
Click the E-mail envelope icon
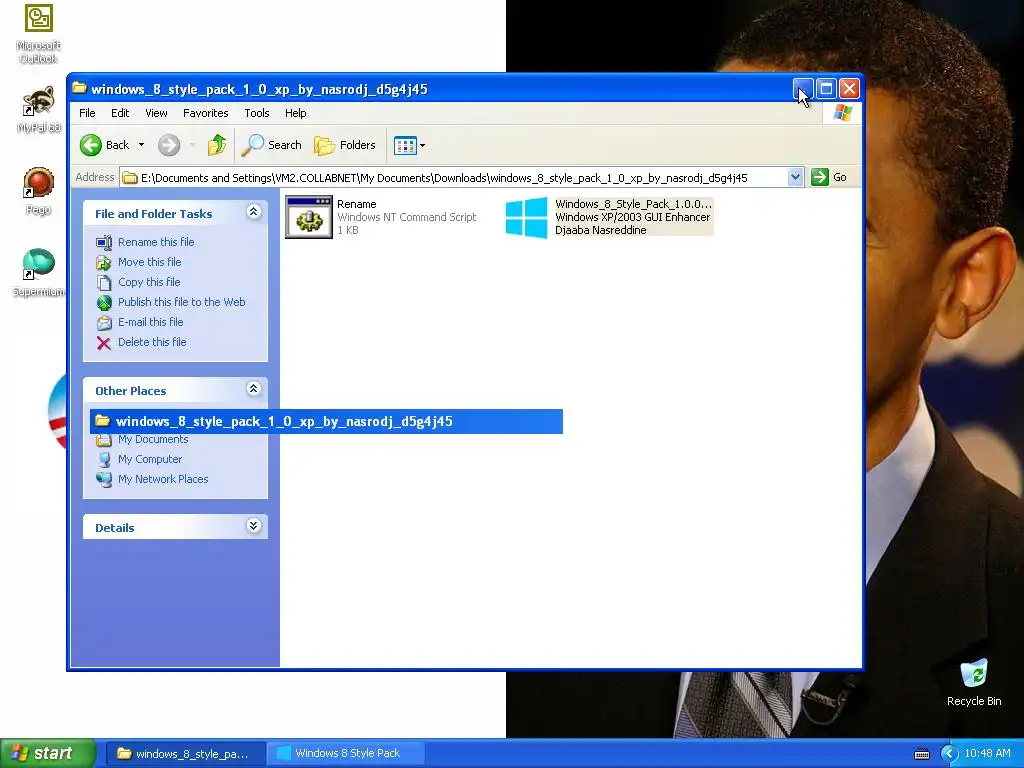(x=104, y=323)
